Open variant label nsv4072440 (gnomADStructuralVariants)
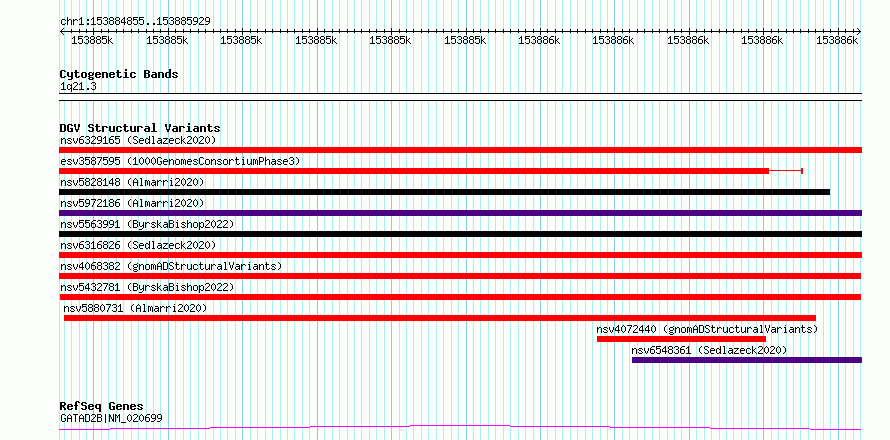Image resolution: width=890 pixels, height=440 pixels. click(707, 329)
